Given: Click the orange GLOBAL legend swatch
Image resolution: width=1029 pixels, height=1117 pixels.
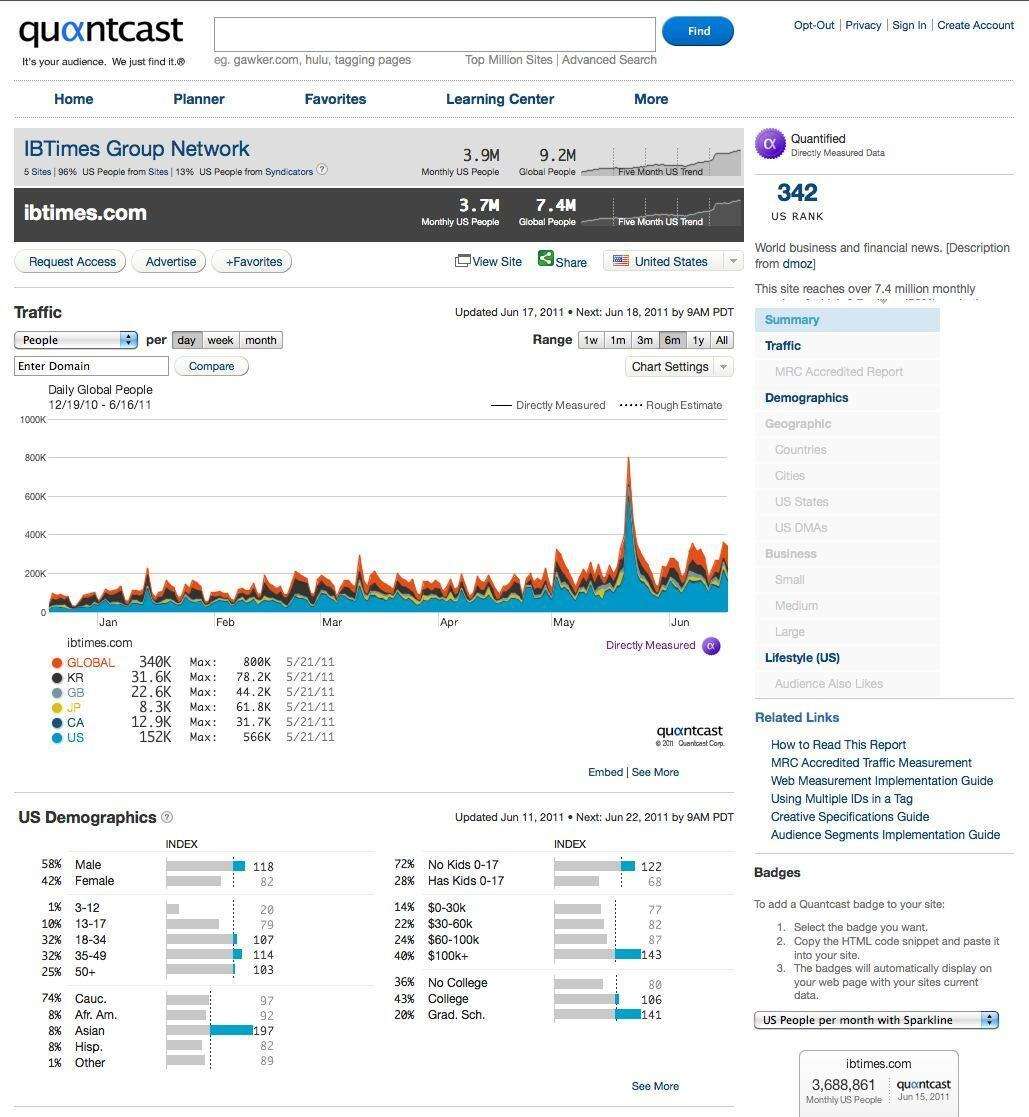Looking at the screenshot, I should (x=57, y=663).
